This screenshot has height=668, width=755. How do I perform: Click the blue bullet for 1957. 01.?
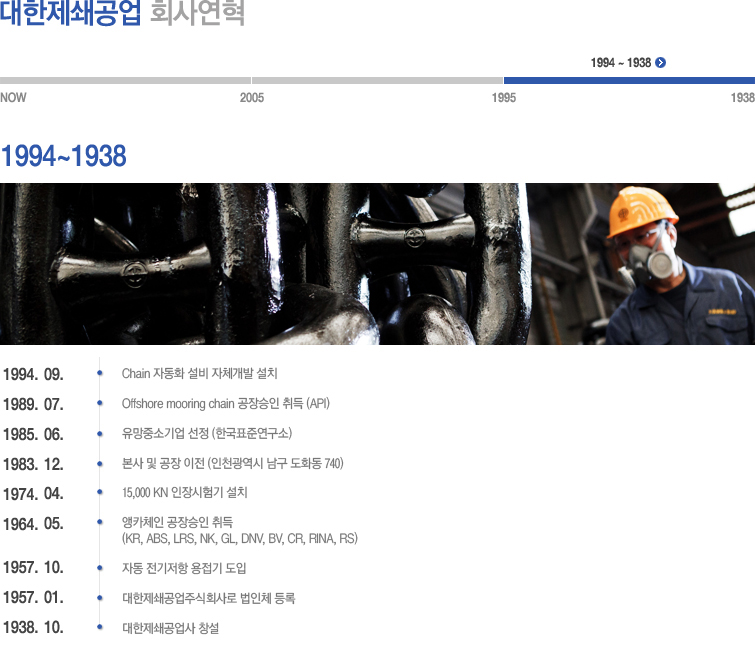pos(100,598)
